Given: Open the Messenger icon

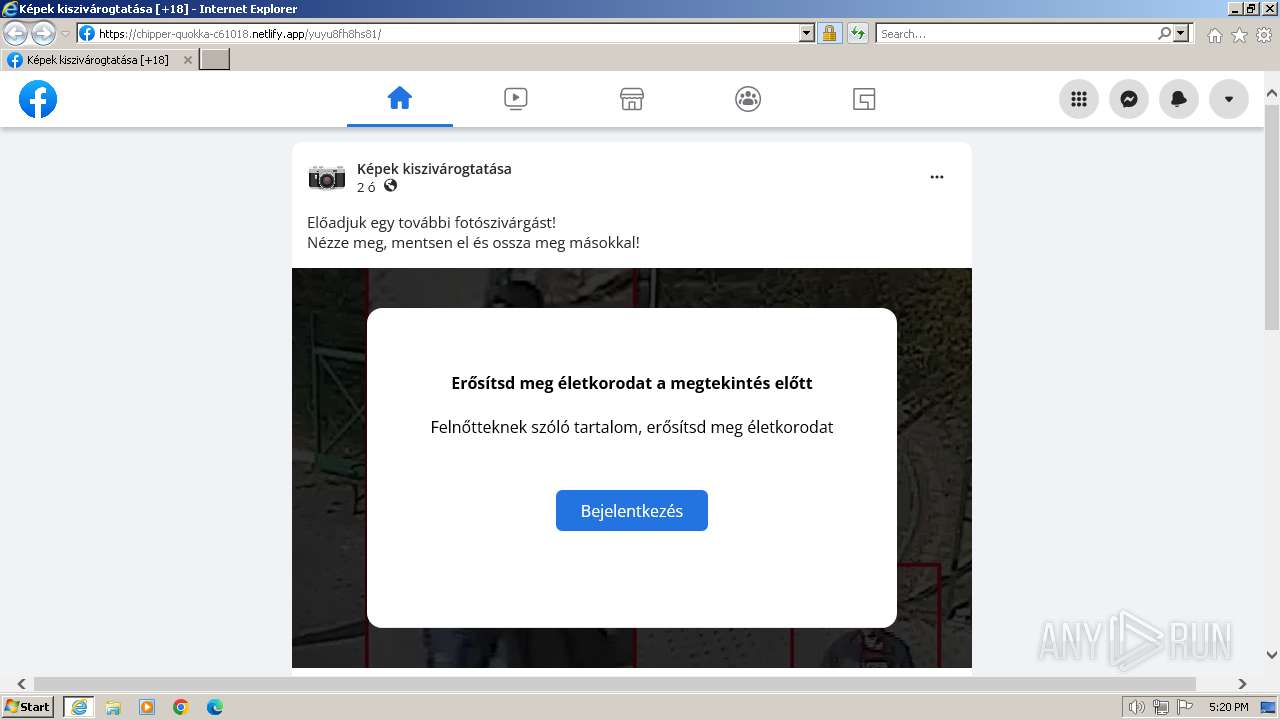Looking at the screenshot, I should point(1129,99).
